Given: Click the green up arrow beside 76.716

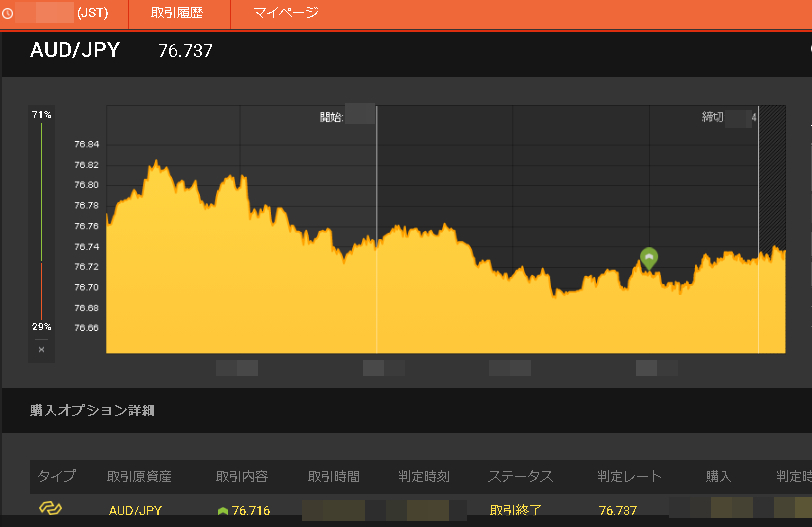Looking at the screenshot, I should click(x=223, y=511).
